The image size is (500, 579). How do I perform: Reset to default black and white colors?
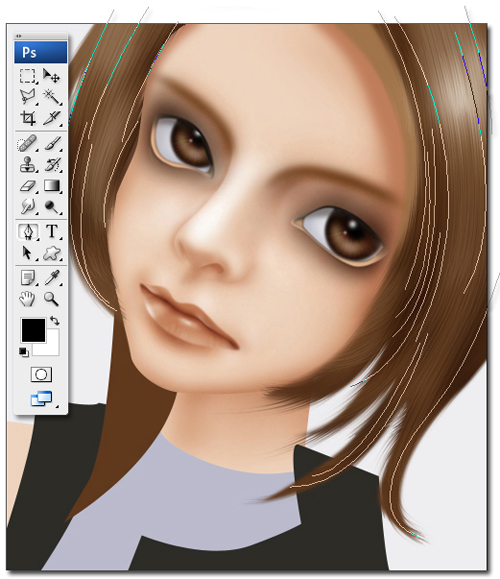[x=24, y=352]
